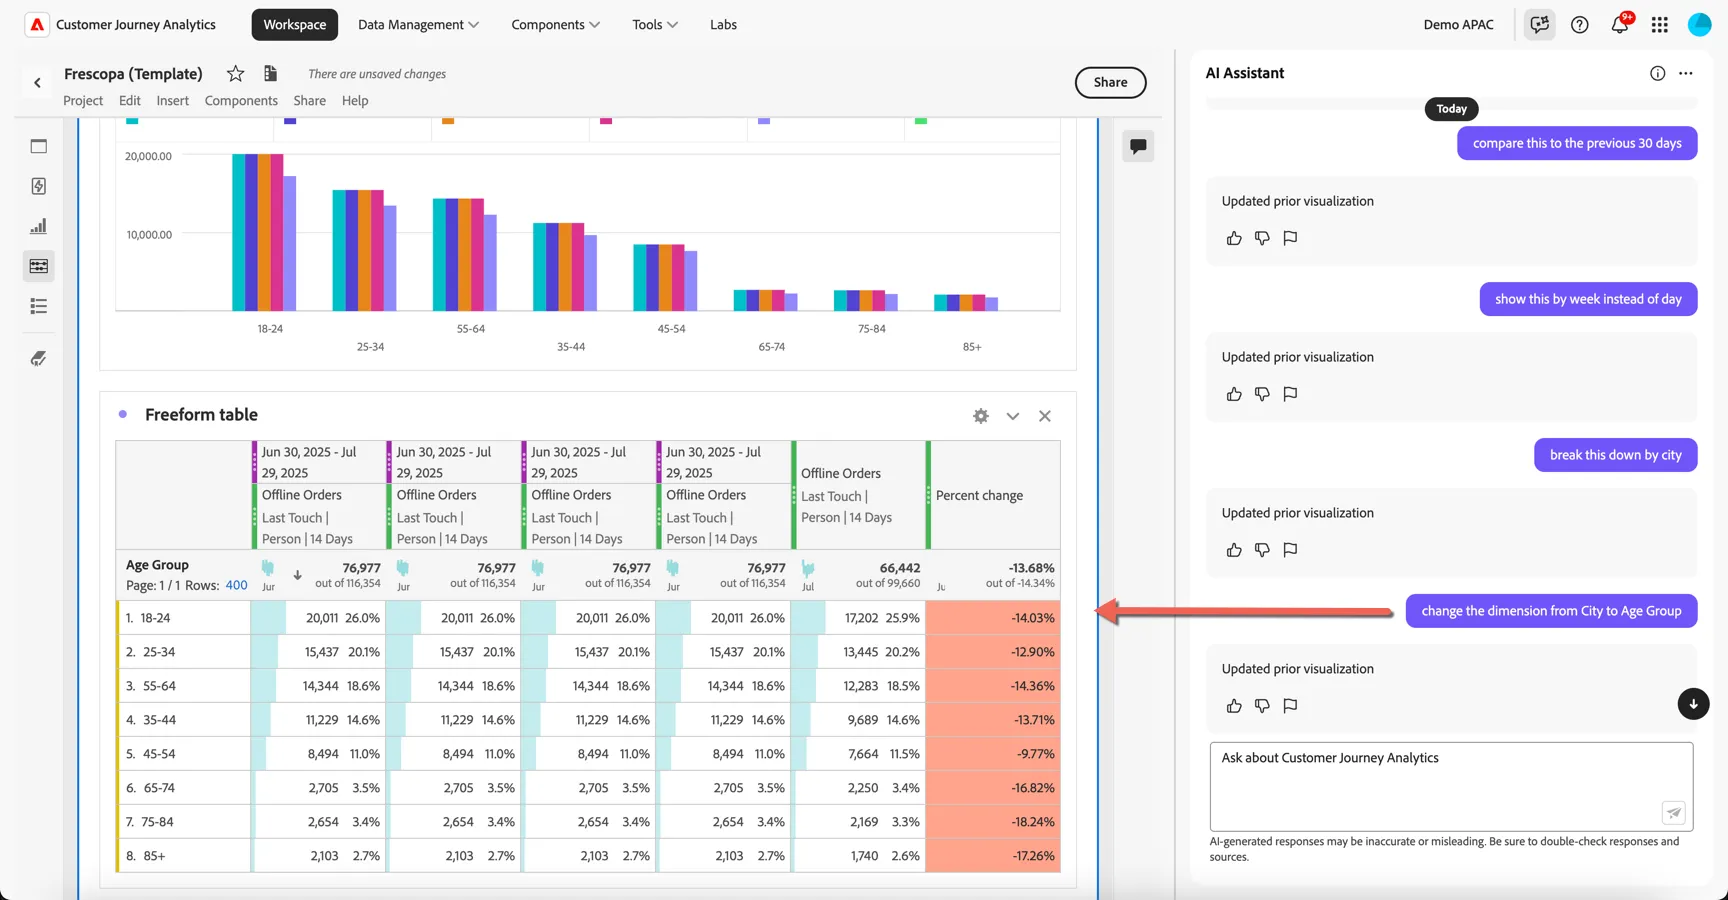
Task: Open the Visualizations bar chart icon in left rail
Action: pos(39,226)
